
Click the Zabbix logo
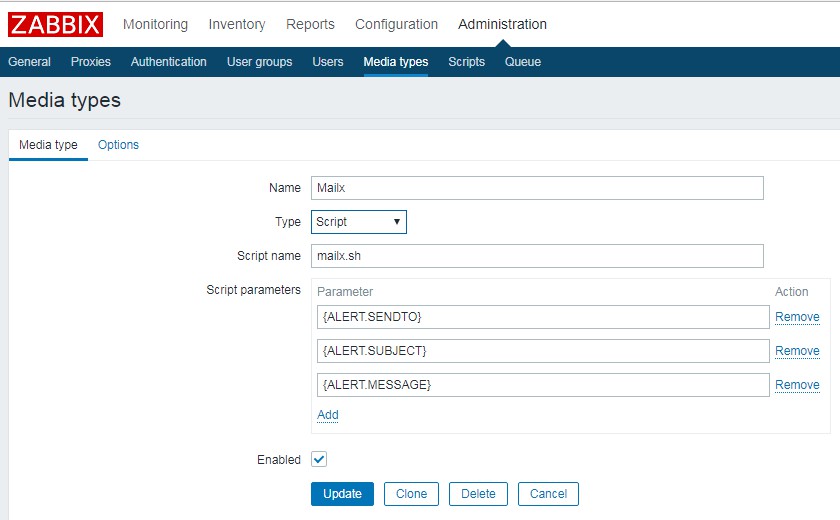coord(56,24)
